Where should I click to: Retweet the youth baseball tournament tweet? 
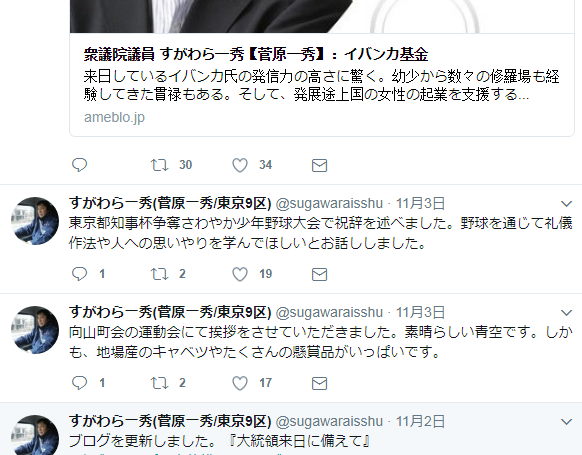click(x=160, y=274)
